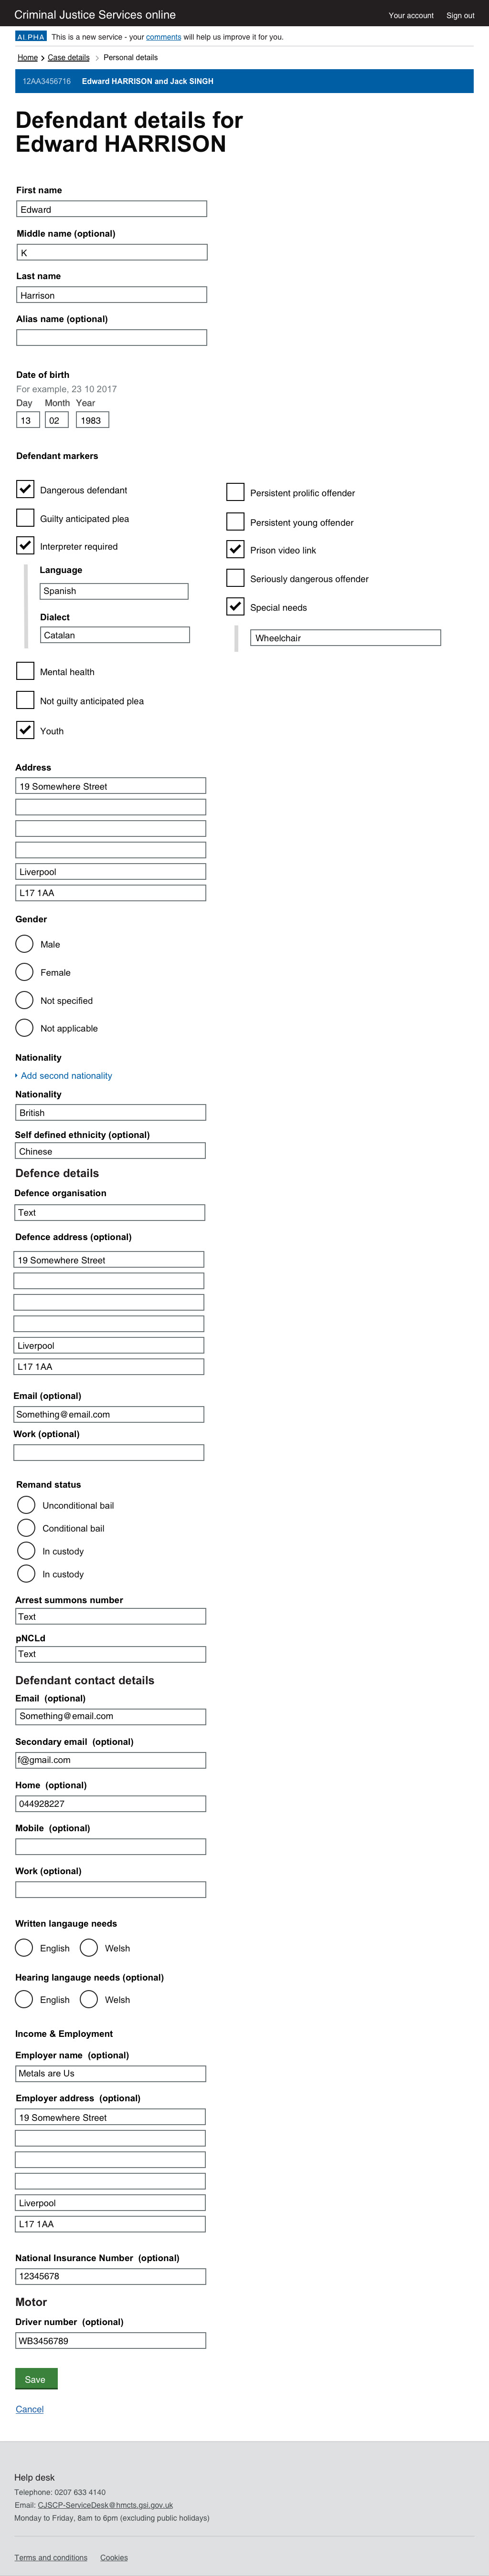Toggle the Prison video link checkbox
This screenshot has height=2576, width=489.
(235, 549)
